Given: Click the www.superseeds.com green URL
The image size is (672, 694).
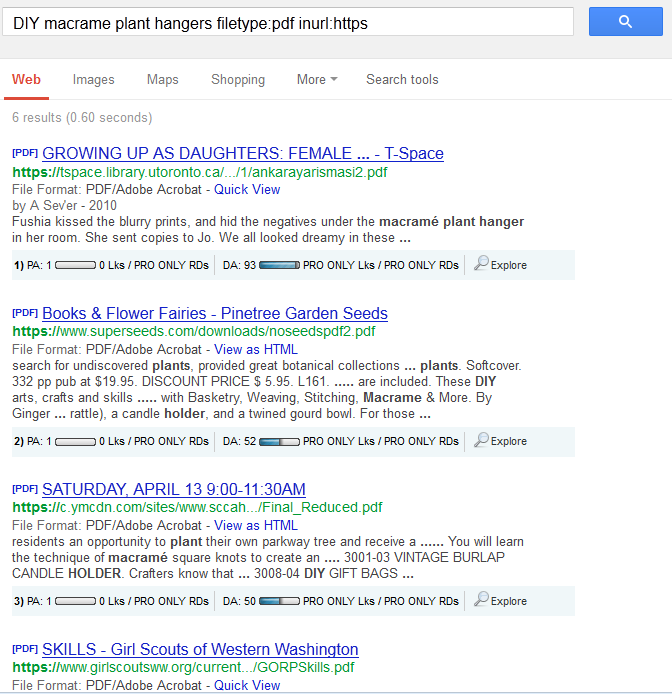Looking at the screenshot, I should tap(194, 332).
